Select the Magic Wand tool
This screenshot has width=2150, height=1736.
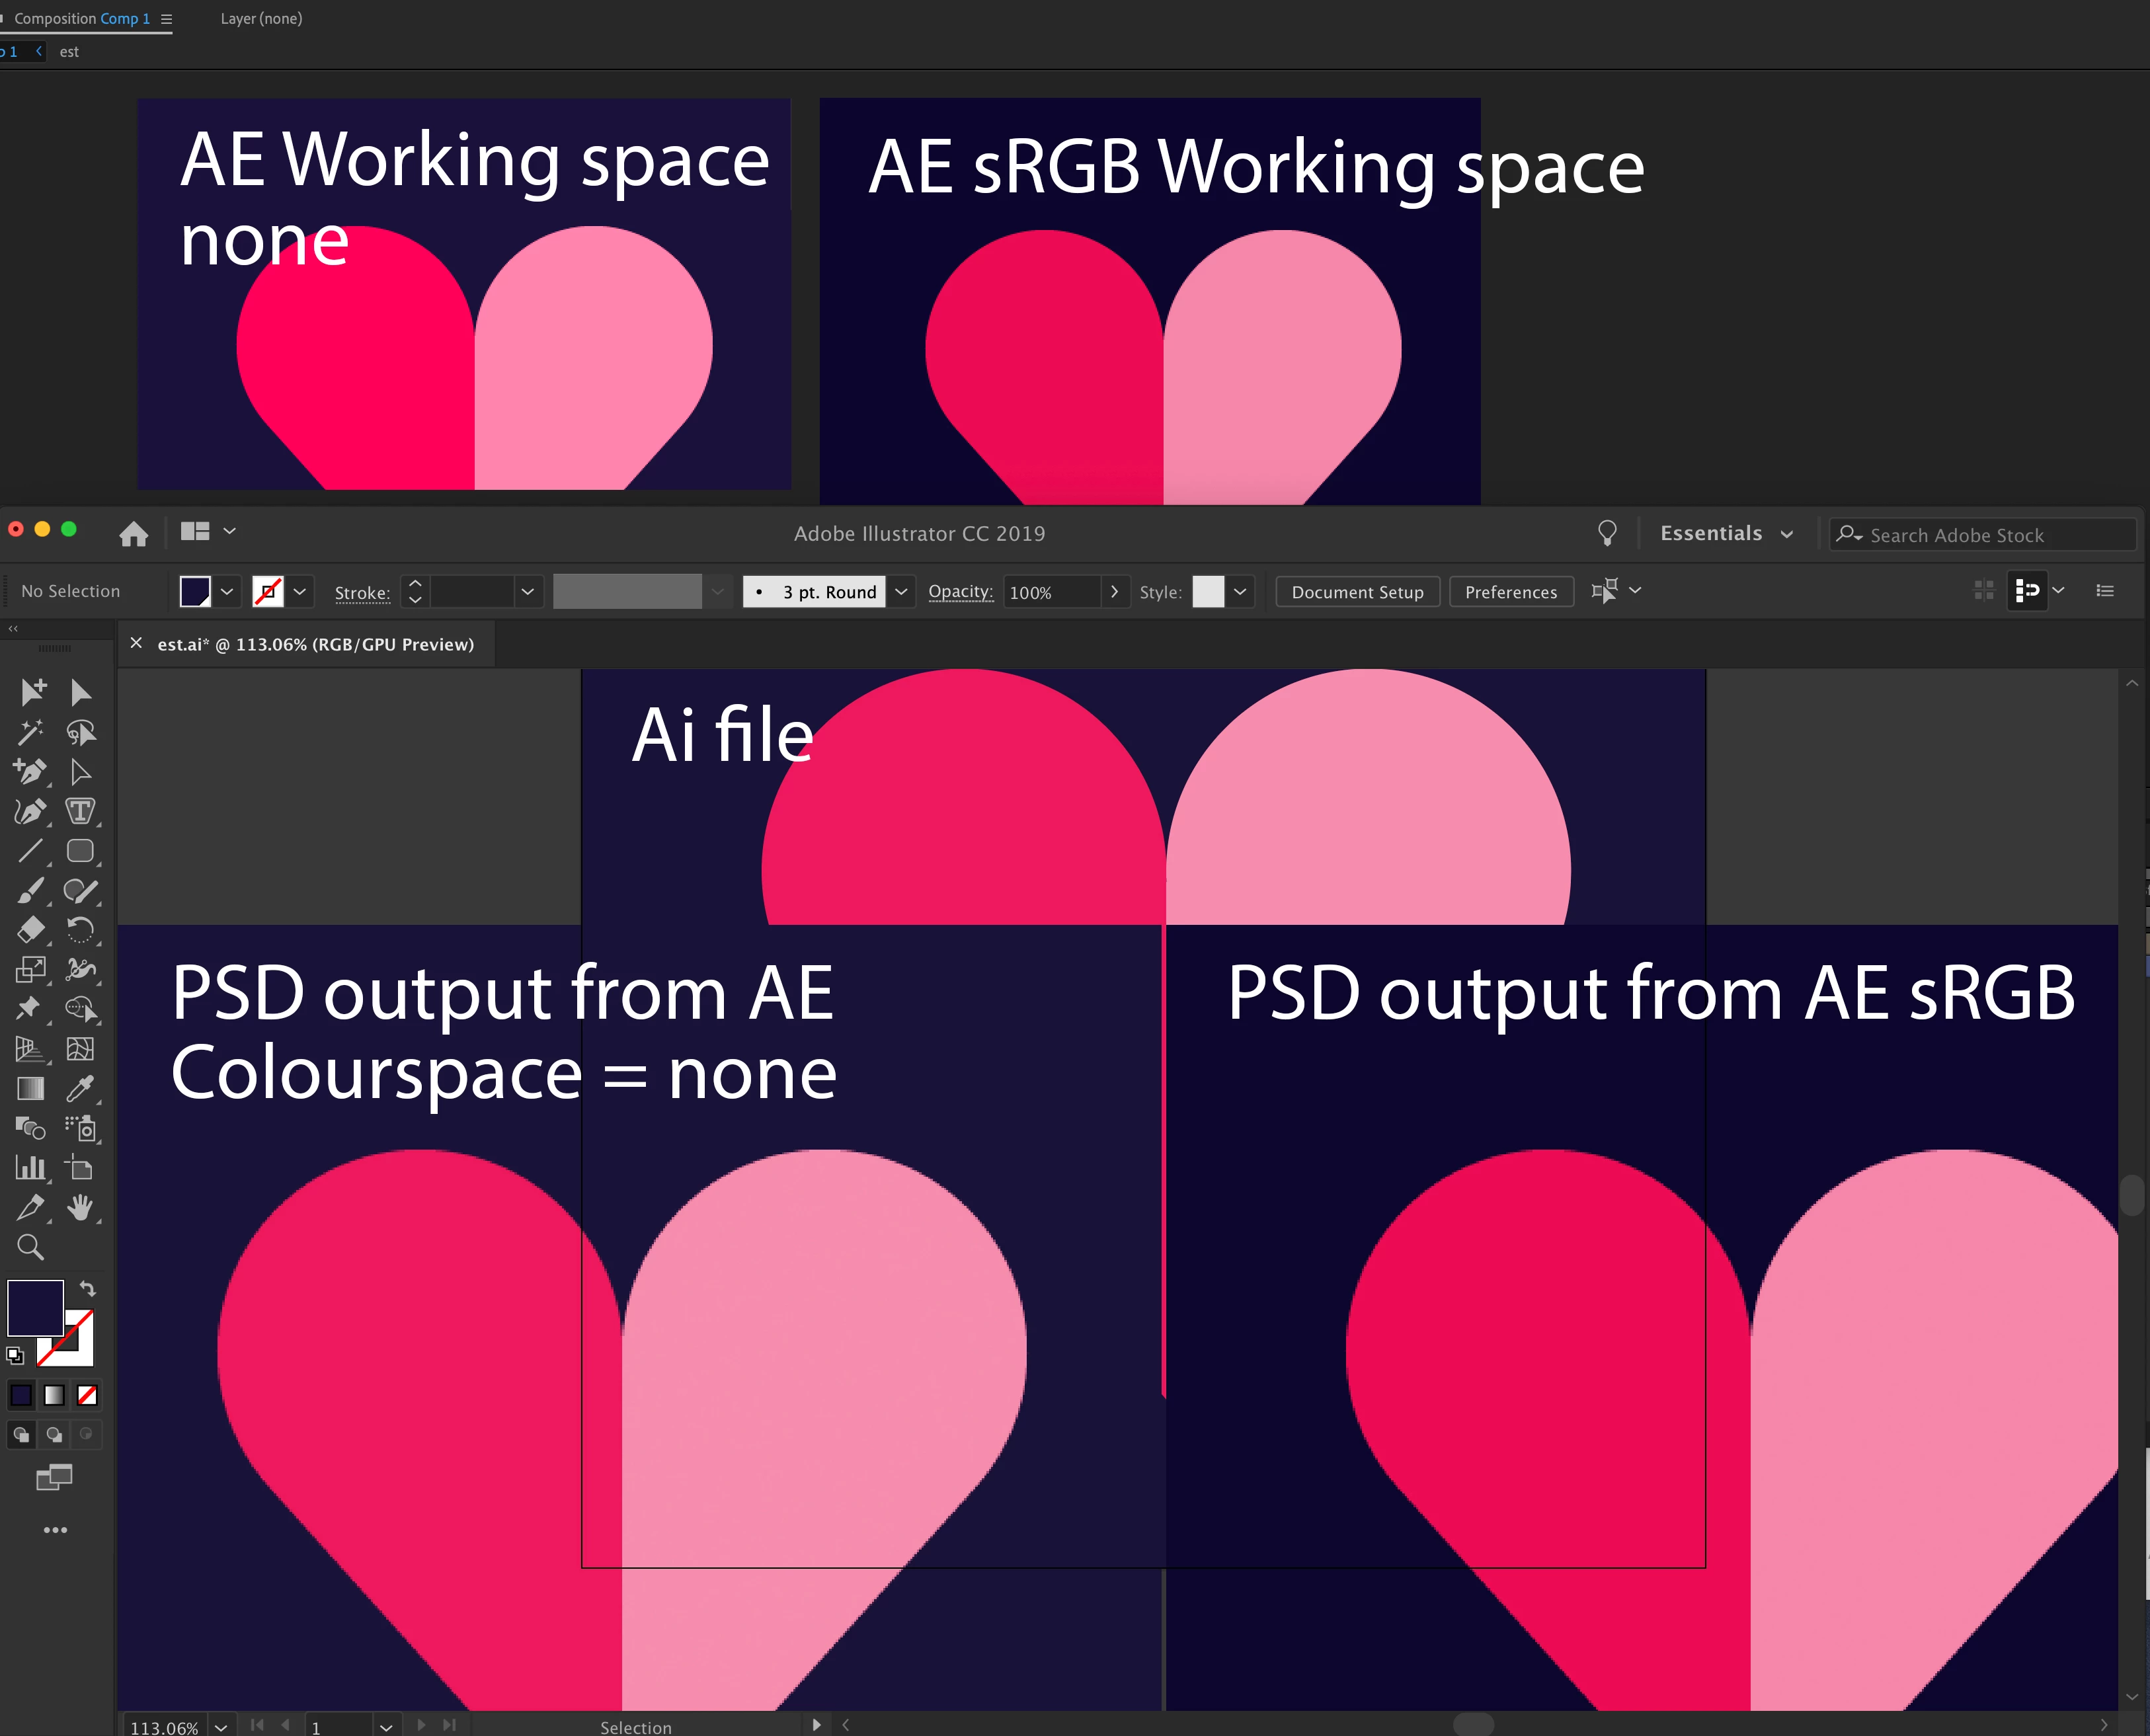click(x=30, y=732)
